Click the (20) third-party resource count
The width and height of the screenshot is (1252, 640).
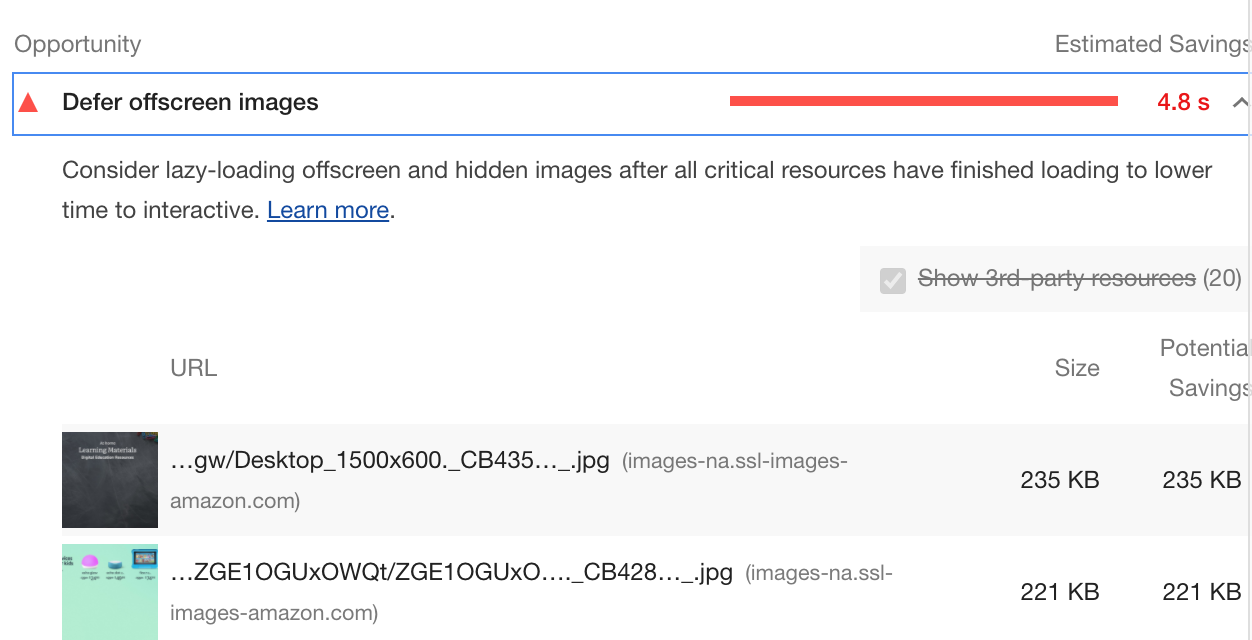tap(1222, 278)
